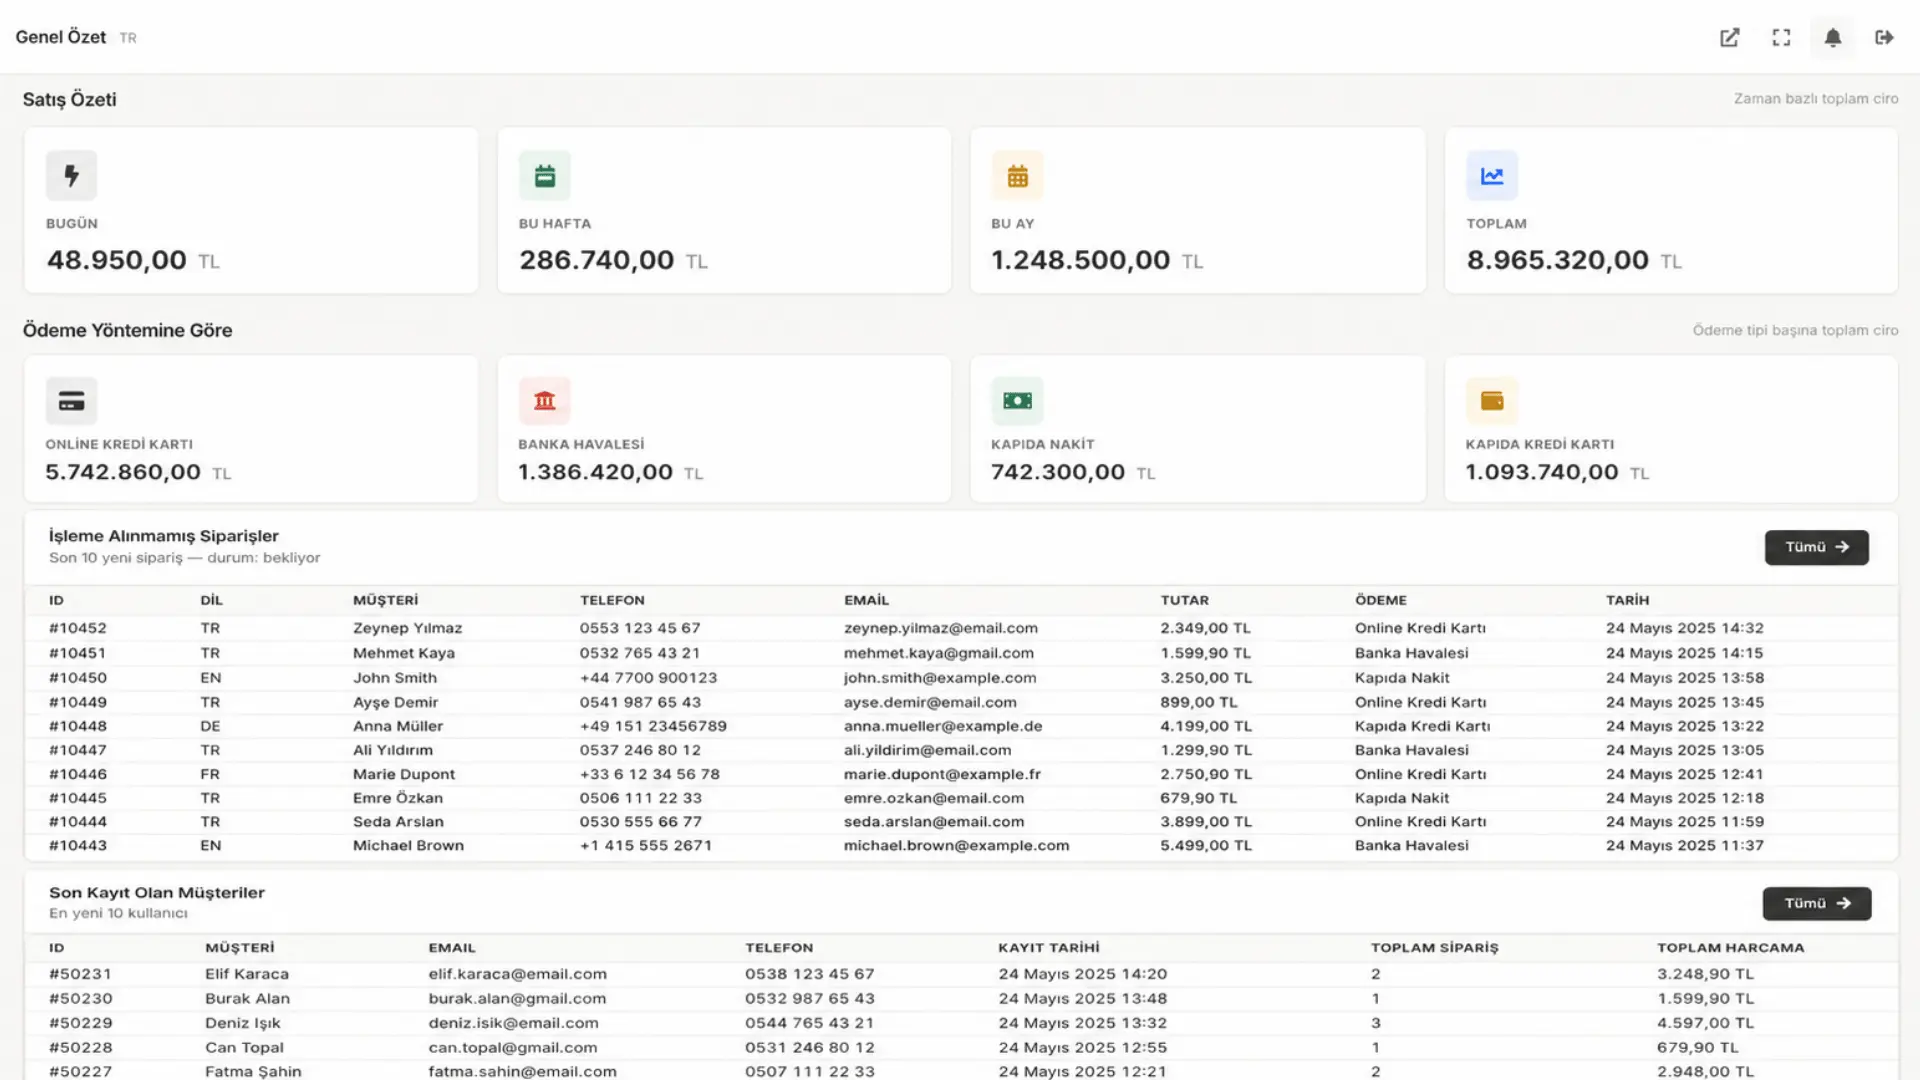Select the Genel Özet page title
Screen dimensions: 1920x1080
(61, 37)
